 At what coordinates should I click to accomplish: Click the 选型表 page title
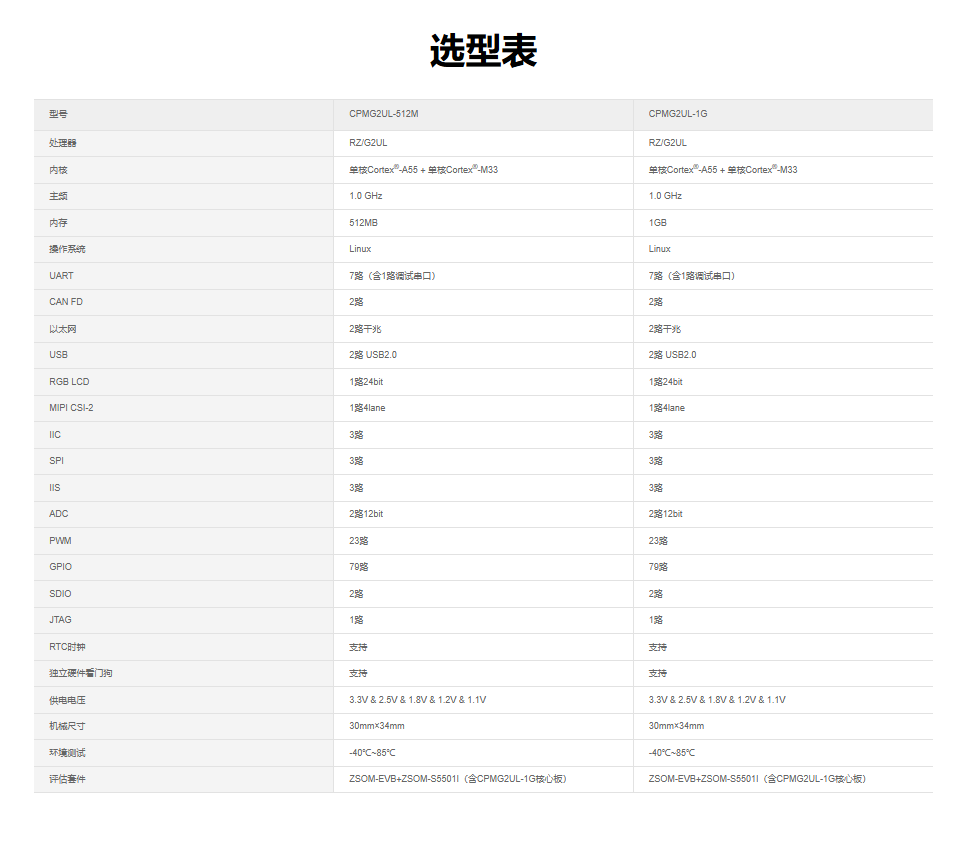tap(483, 51)
